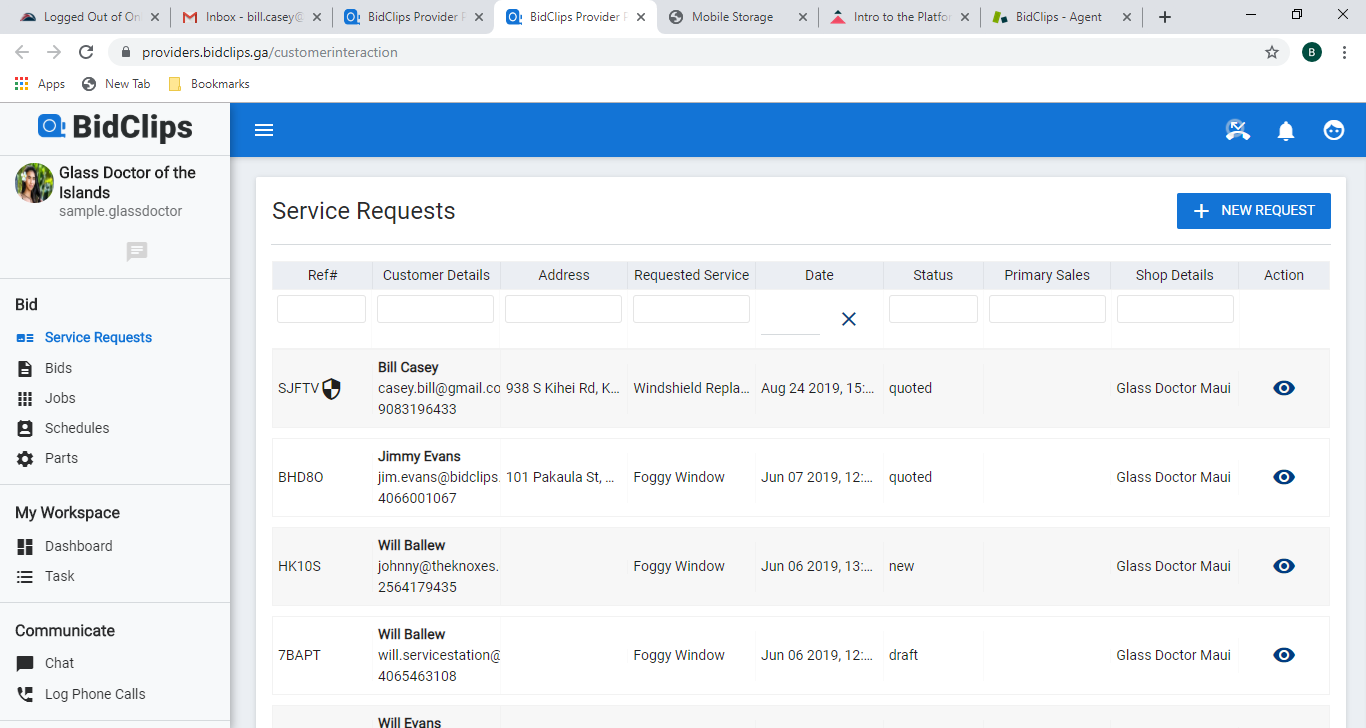This screenshot has width=1366, height=728.
Task: Click the Log Phone Calls phone icon
Action: pyautogui.click(x=25, y=694)
